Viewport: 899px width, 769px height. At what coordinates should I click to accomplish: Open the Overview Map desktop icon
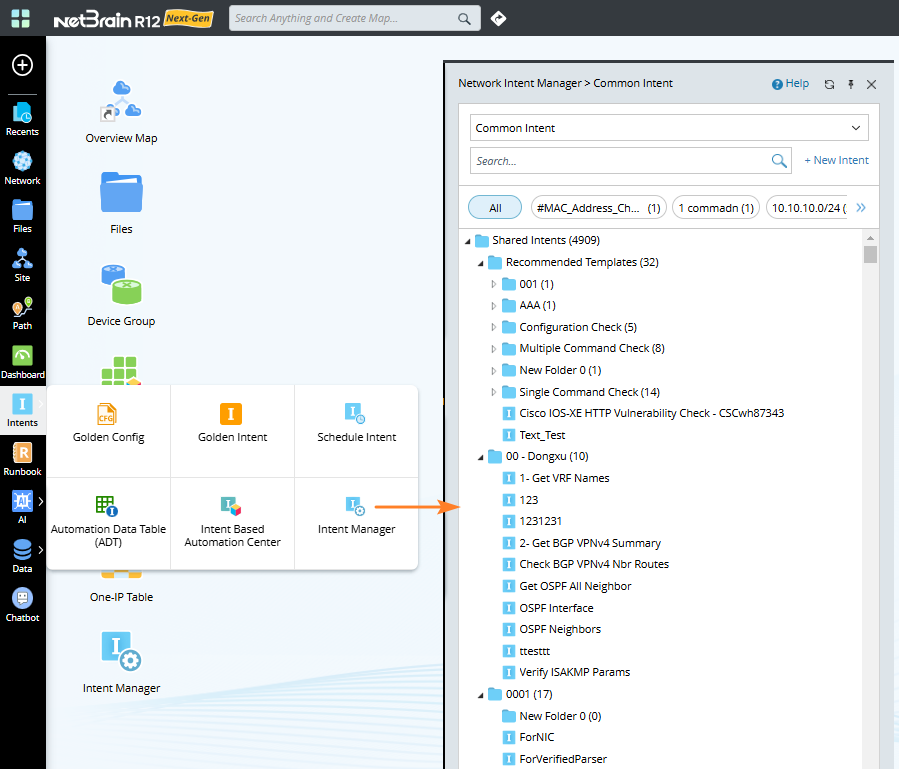click(121, 112)
